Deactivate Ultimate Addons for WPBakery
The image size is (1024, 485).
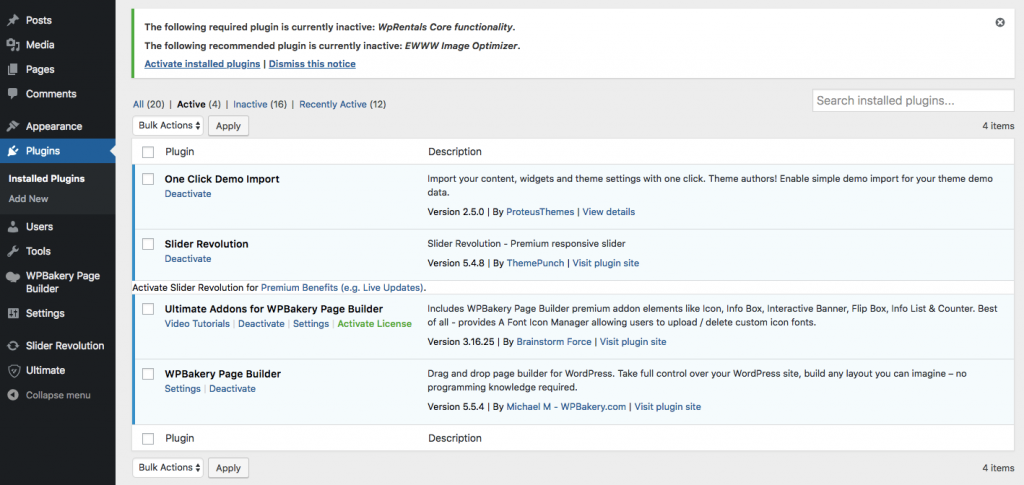[x=261, y=324]
